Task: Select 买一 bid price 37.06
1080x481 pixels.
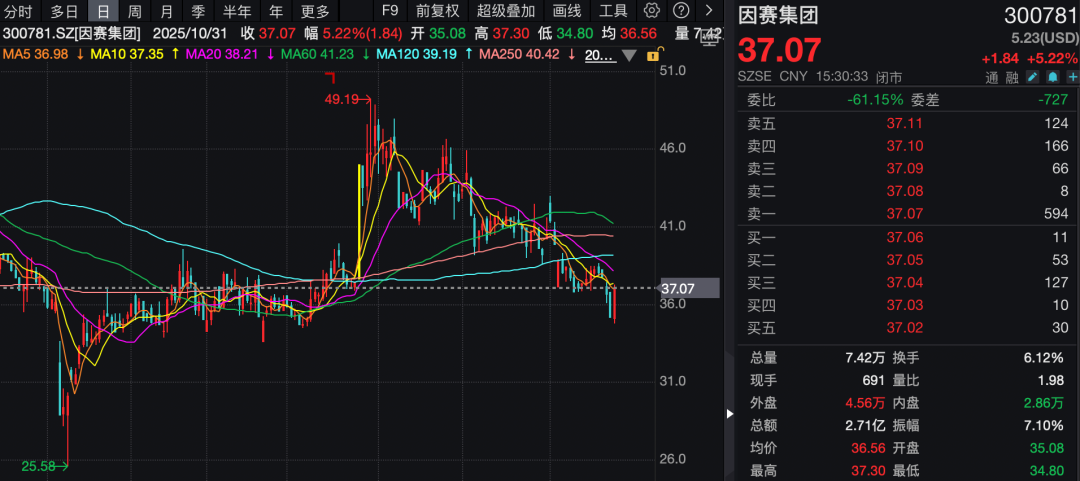Action: (904, 238)
